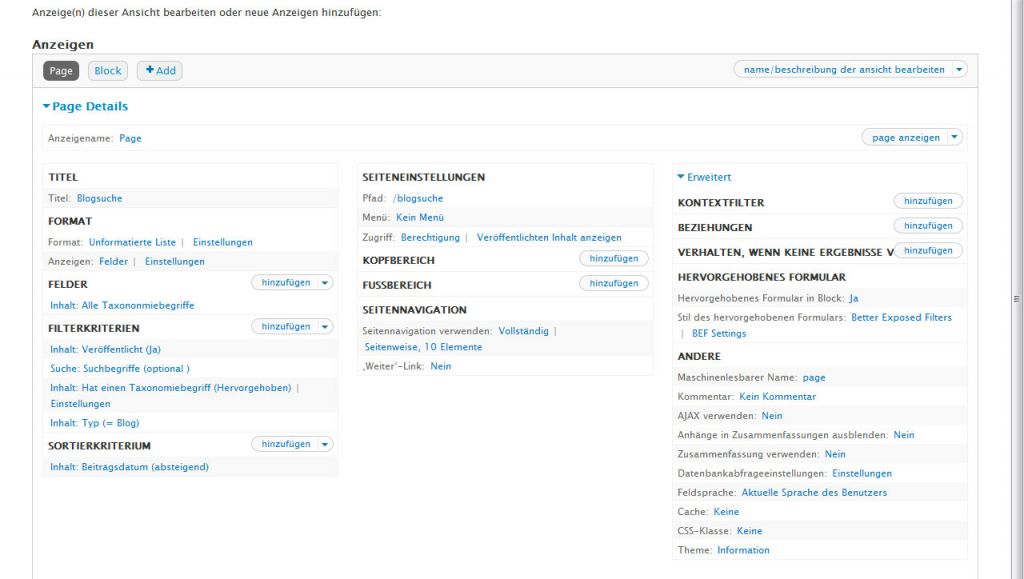The width and height of the screenshot is (1024, 579).
Task: Expand Felder hinzufügen dropdown arrow
Action: pos(325,284)
